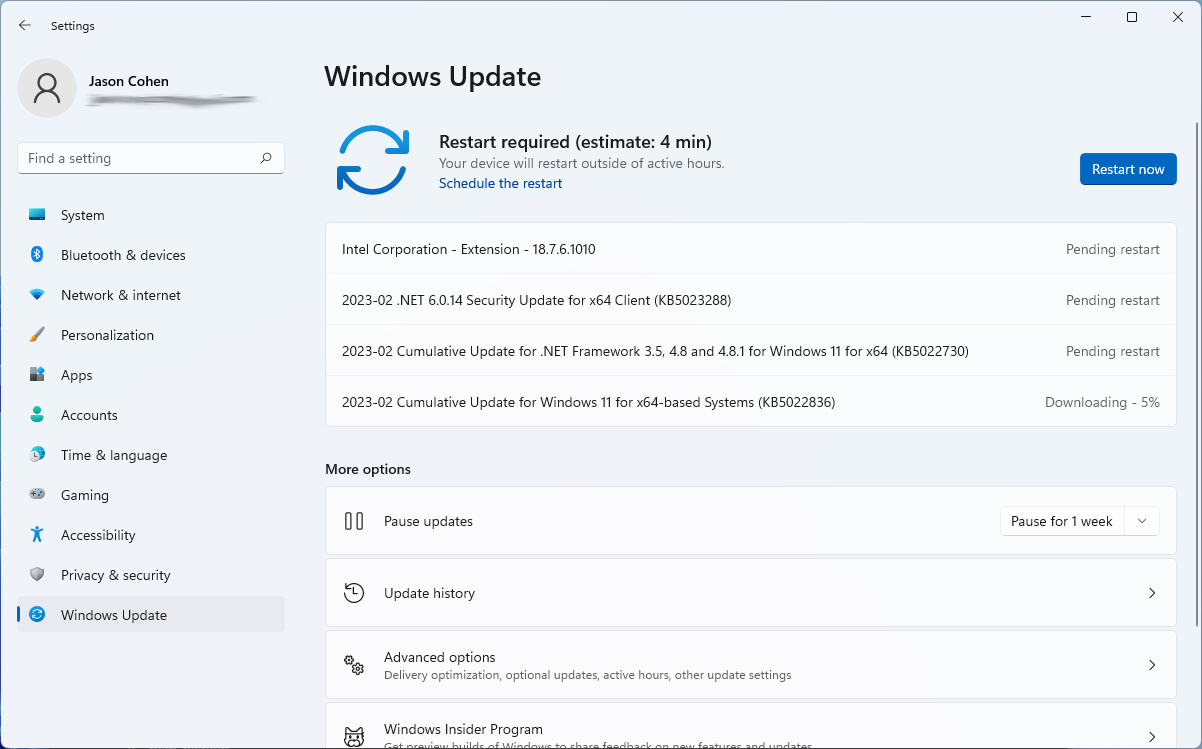Click Jason Cohen's profile avatar
The image size is (1202, 749).
click(x=47, y=88)
